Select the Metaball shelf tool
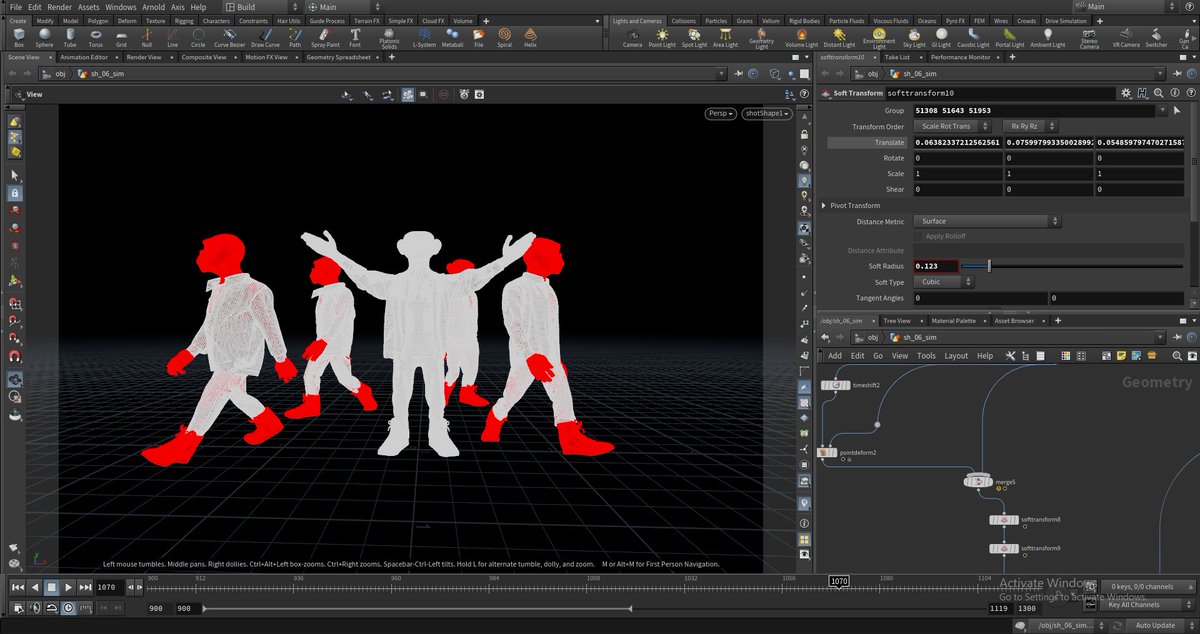Screen dimensions: 1200x634 (454, 38)
